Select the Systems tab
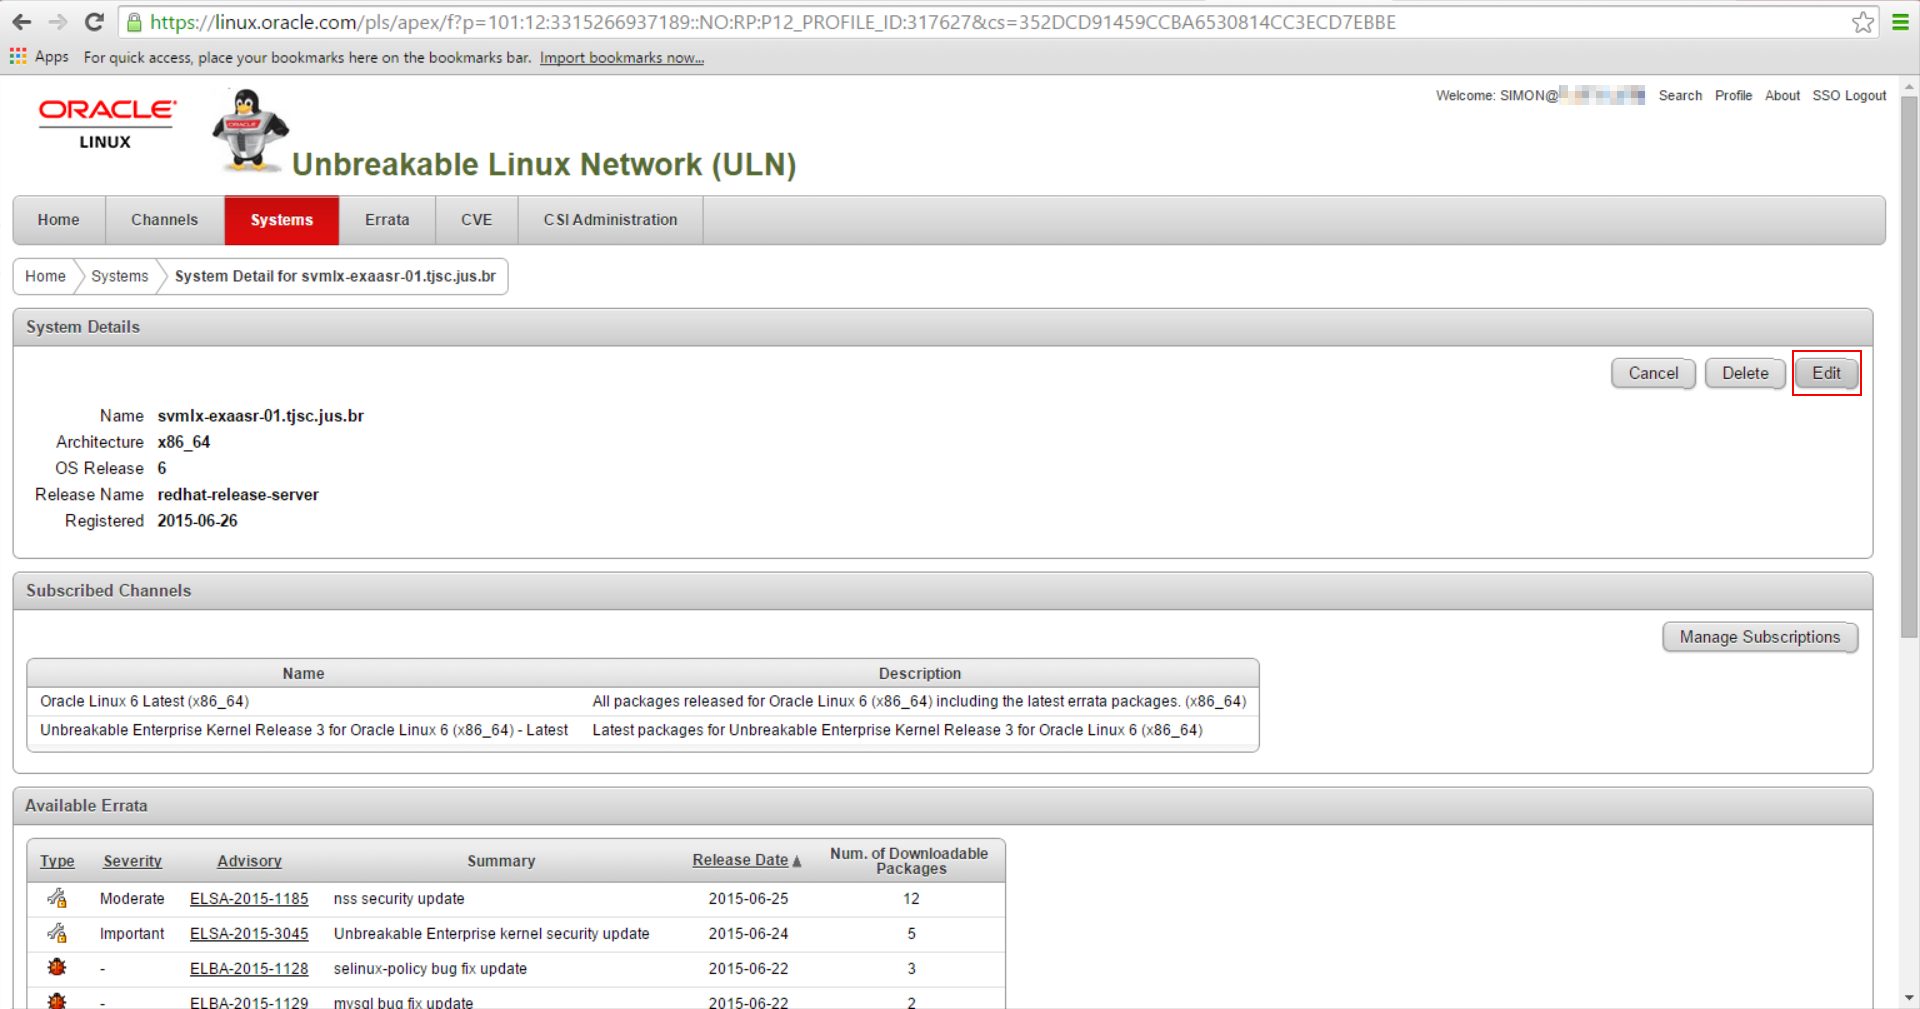1920x1009 pixels. tap(282, 220)
